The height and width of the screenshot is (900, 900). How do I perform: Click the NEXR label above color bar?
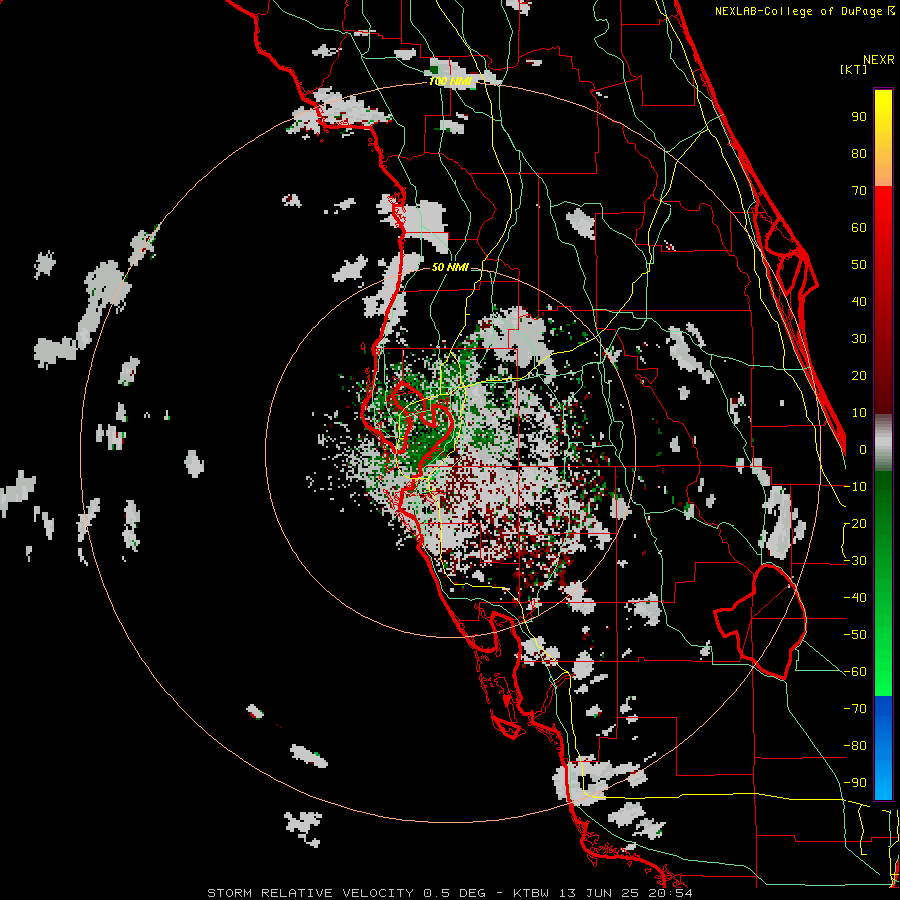pyautogui.click(x=878, y=60)
